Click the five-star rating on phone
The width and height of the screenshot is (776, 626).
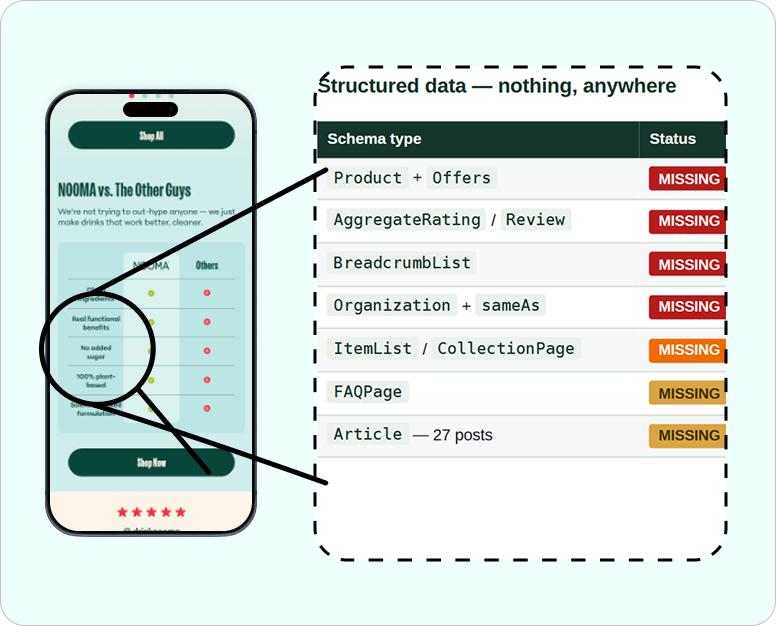coord(151,512)
